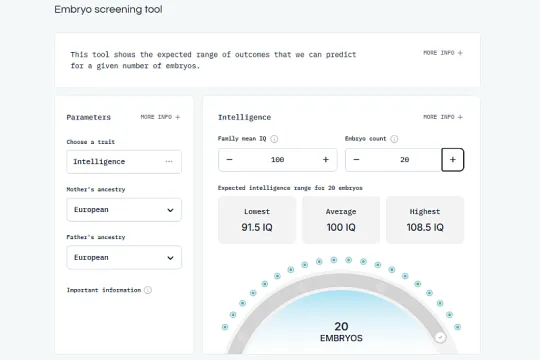Screen dimensions: 540x360
Task: Expand More Info in the Intelligence panel
Action: tap(443, 117)
